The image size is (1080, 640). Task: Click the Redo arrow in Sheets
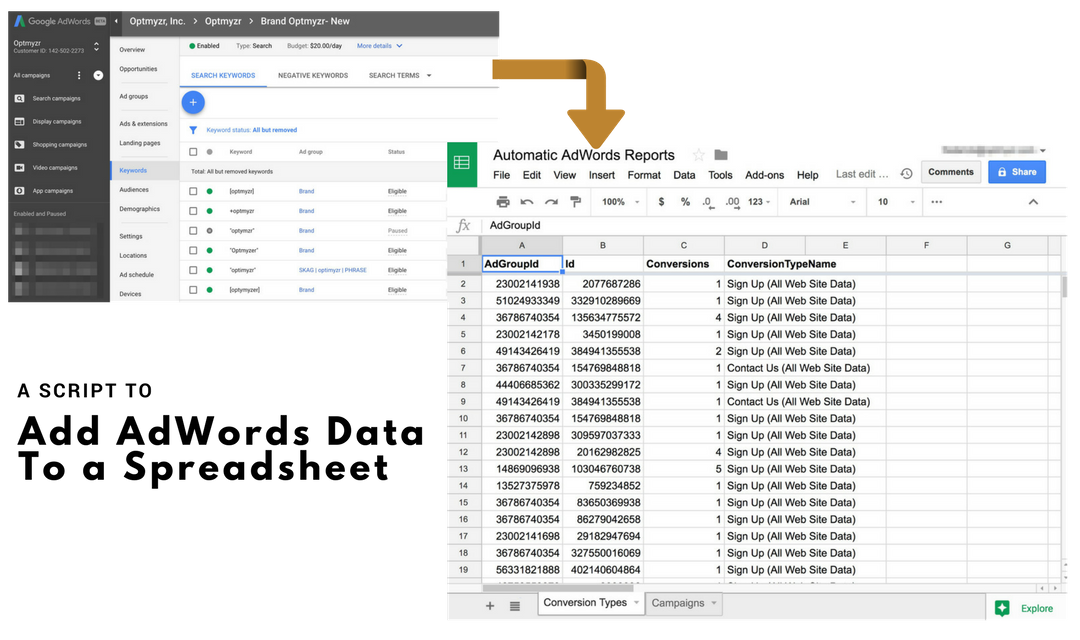click(x=551, y=202)
